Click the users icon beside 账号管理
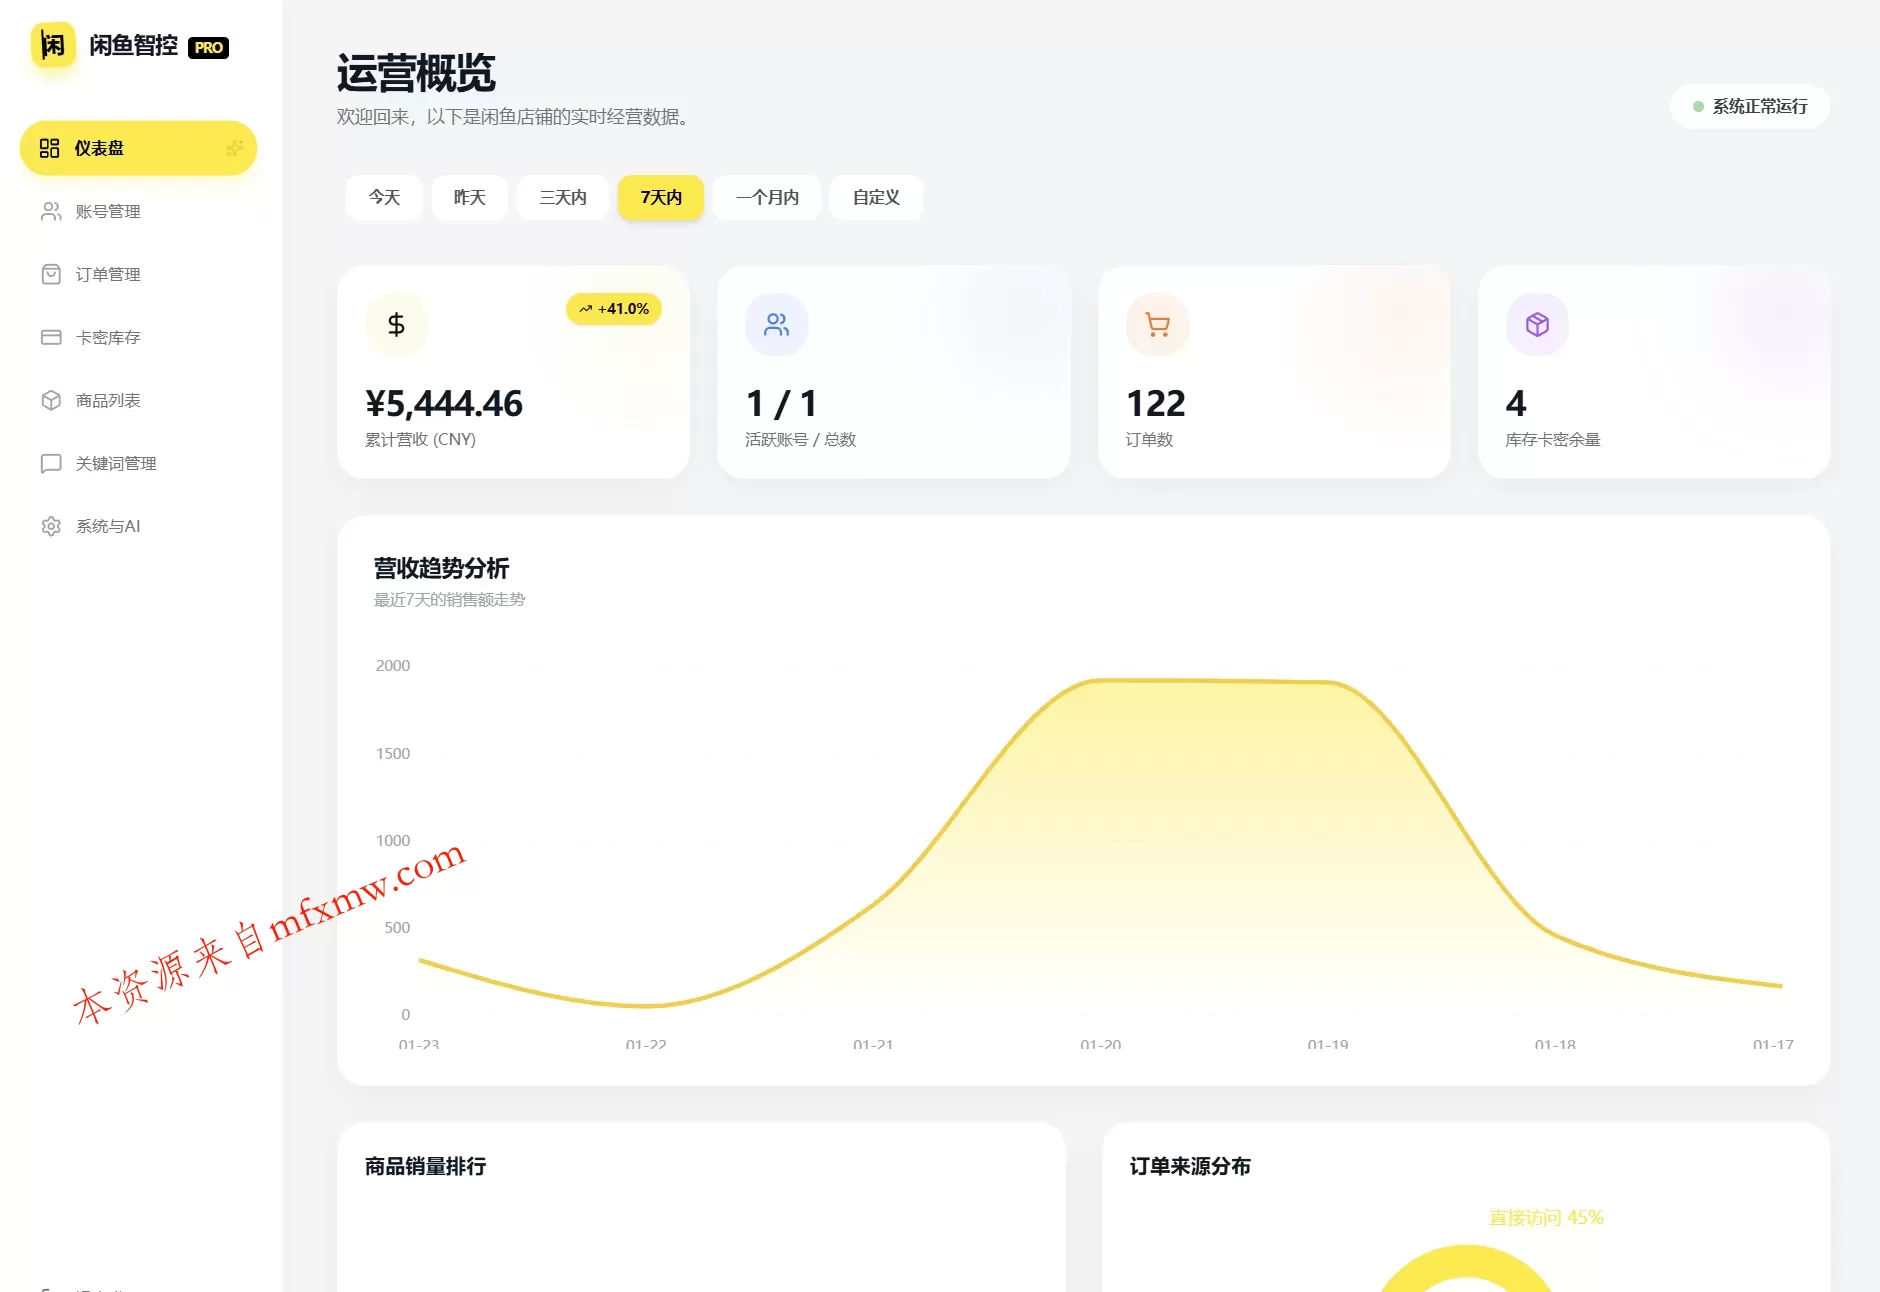The width and height of the screenshot is (1880, 1292). tap(51, 211)
